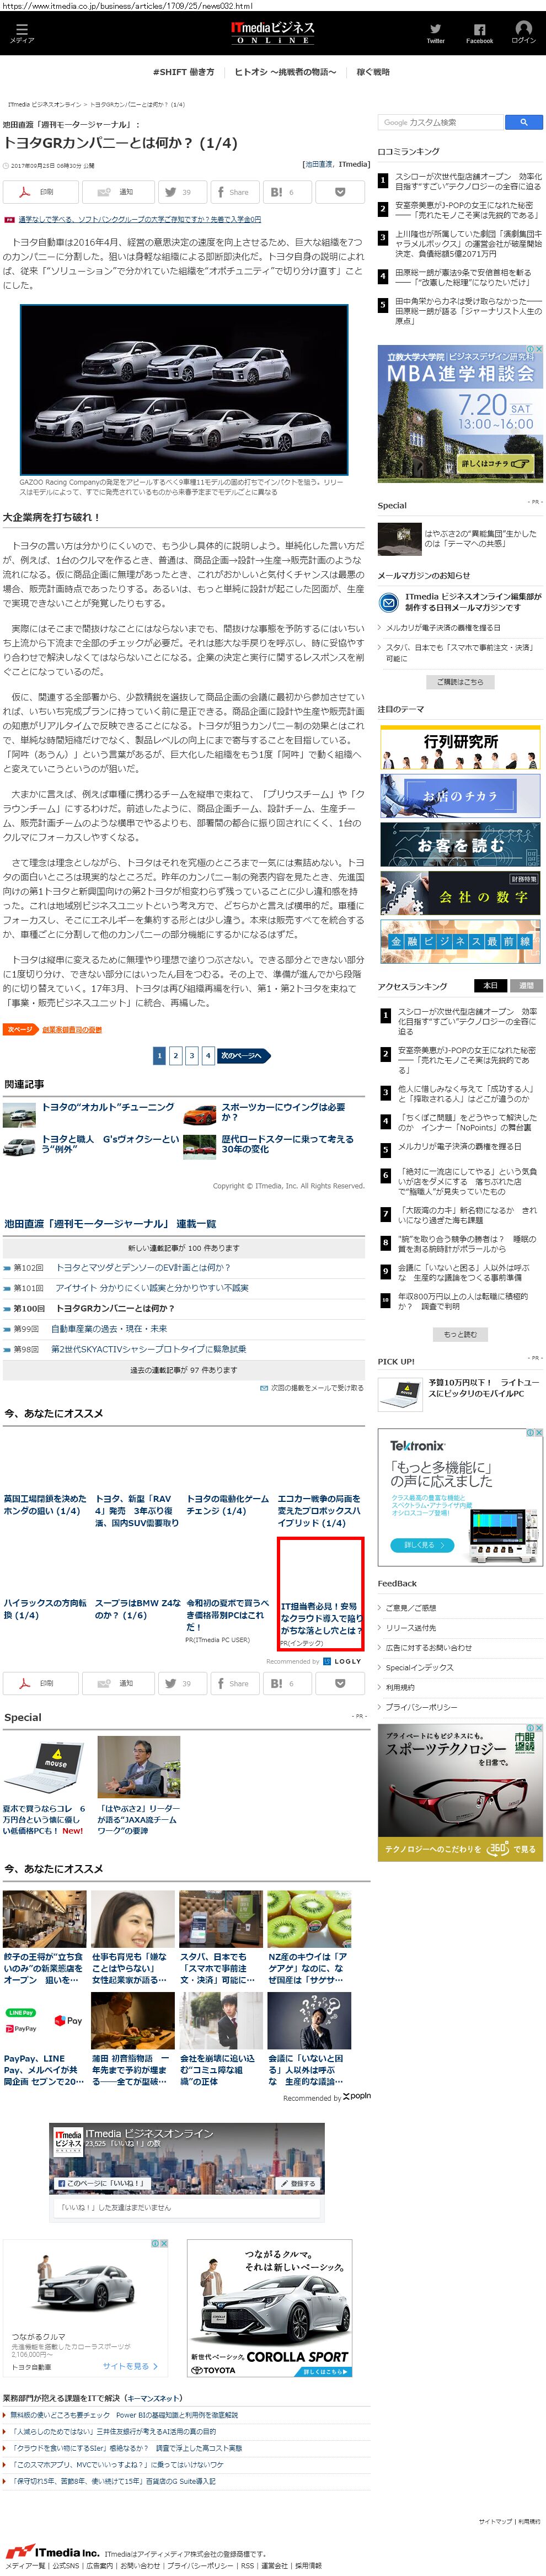Open Specialインデックス chevron link
Viewport: 546px width, 2576px height.
[419, 1667]
